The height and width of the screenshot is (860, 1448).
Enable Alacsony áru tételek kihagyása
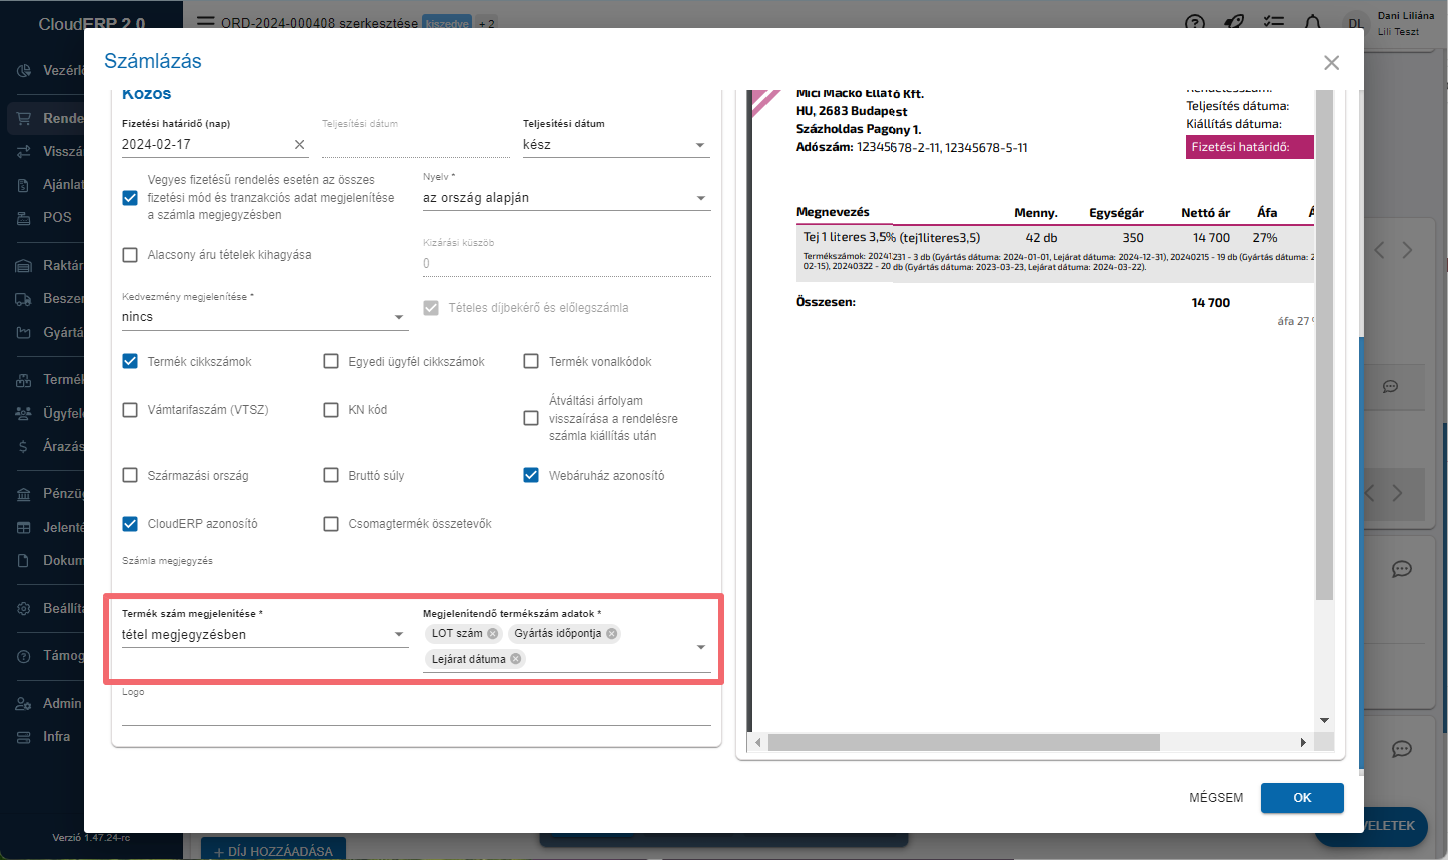(x=130, y=255)
